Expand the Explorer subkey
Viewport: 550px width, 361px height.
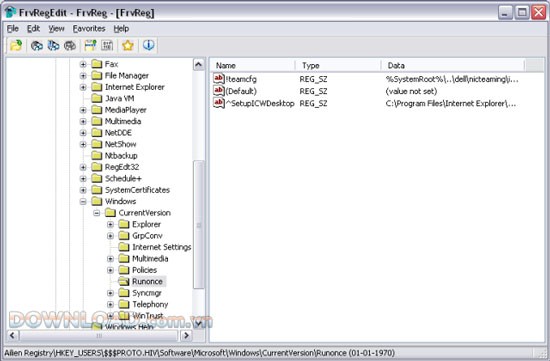110,224
